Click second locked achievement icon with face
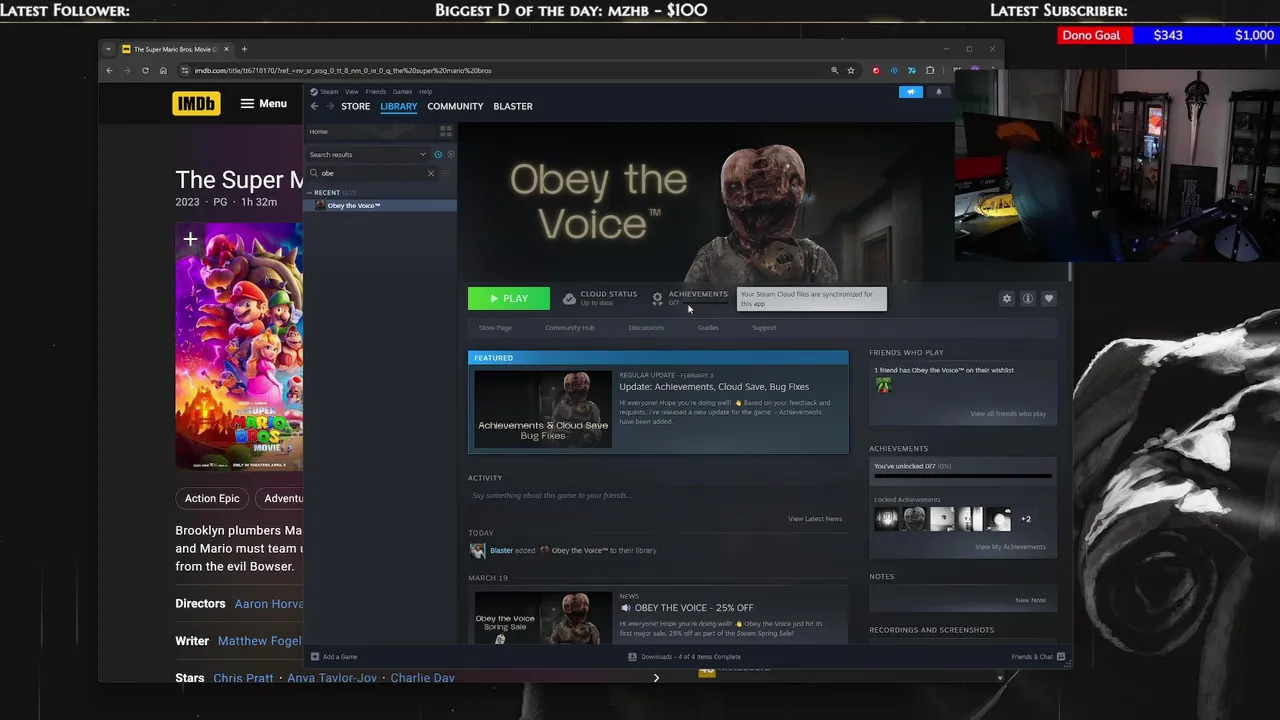Screen dimensions: 1280x720 (x=914, y=519)
